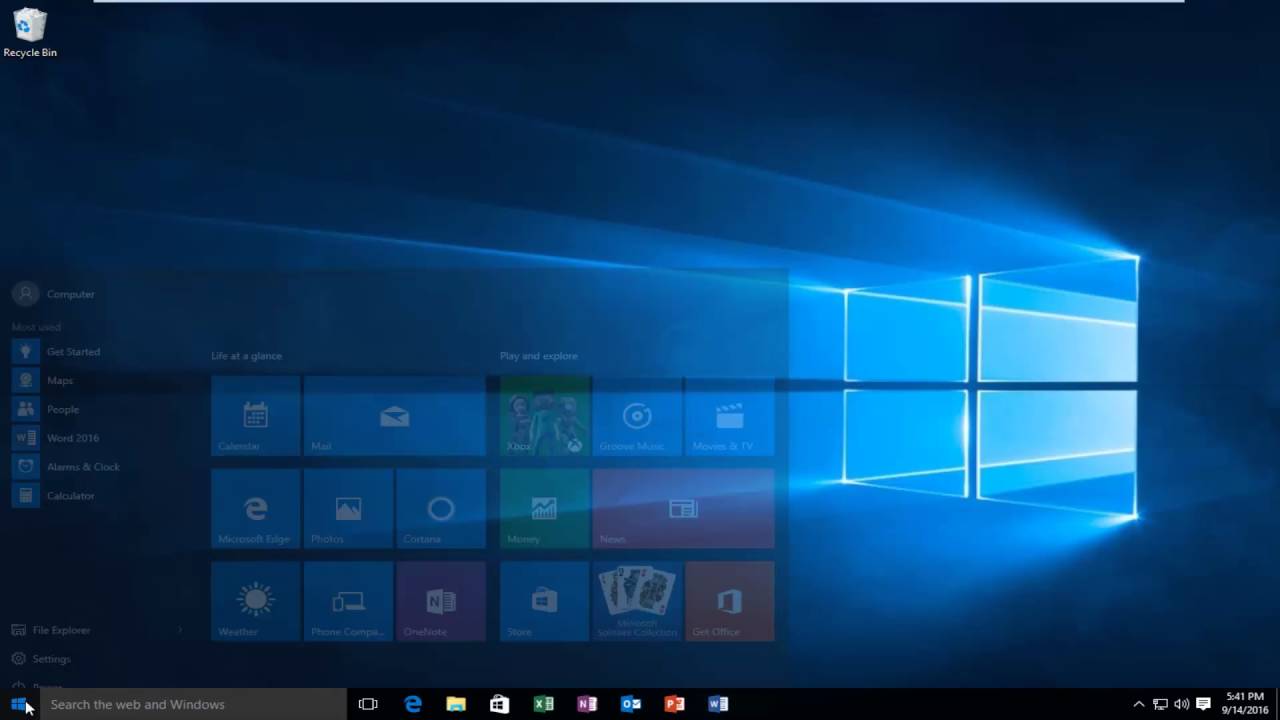Show hidden system tray icons

(1138, 704)
